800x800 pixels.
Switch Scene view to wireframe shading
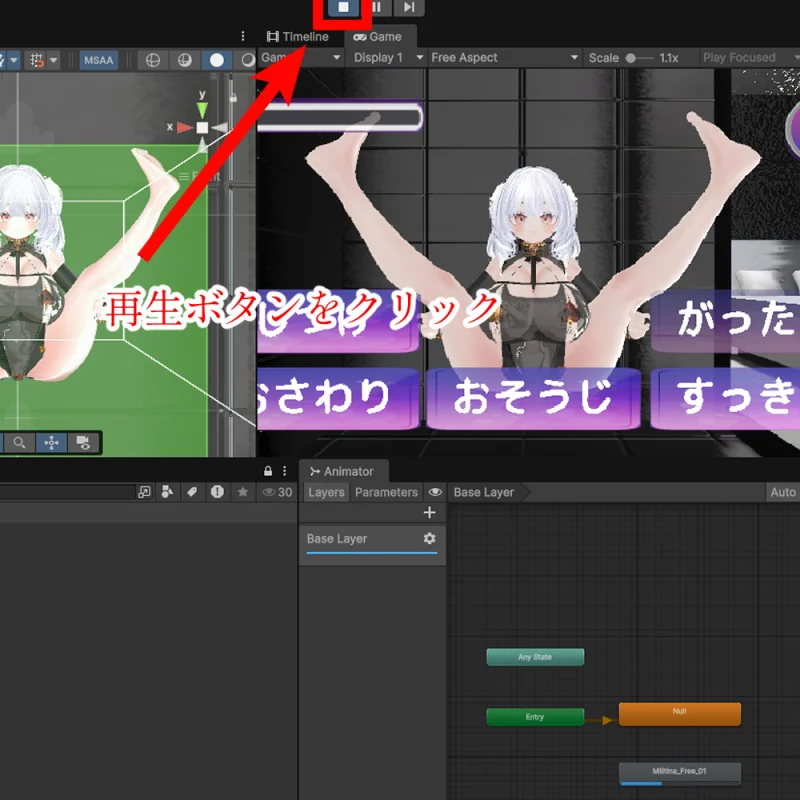[x=153, y=60]
